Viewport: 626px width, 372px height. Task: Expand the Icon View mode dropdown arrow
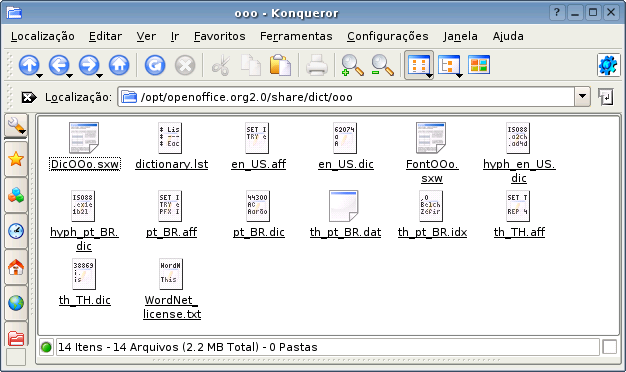coord(429,75)
